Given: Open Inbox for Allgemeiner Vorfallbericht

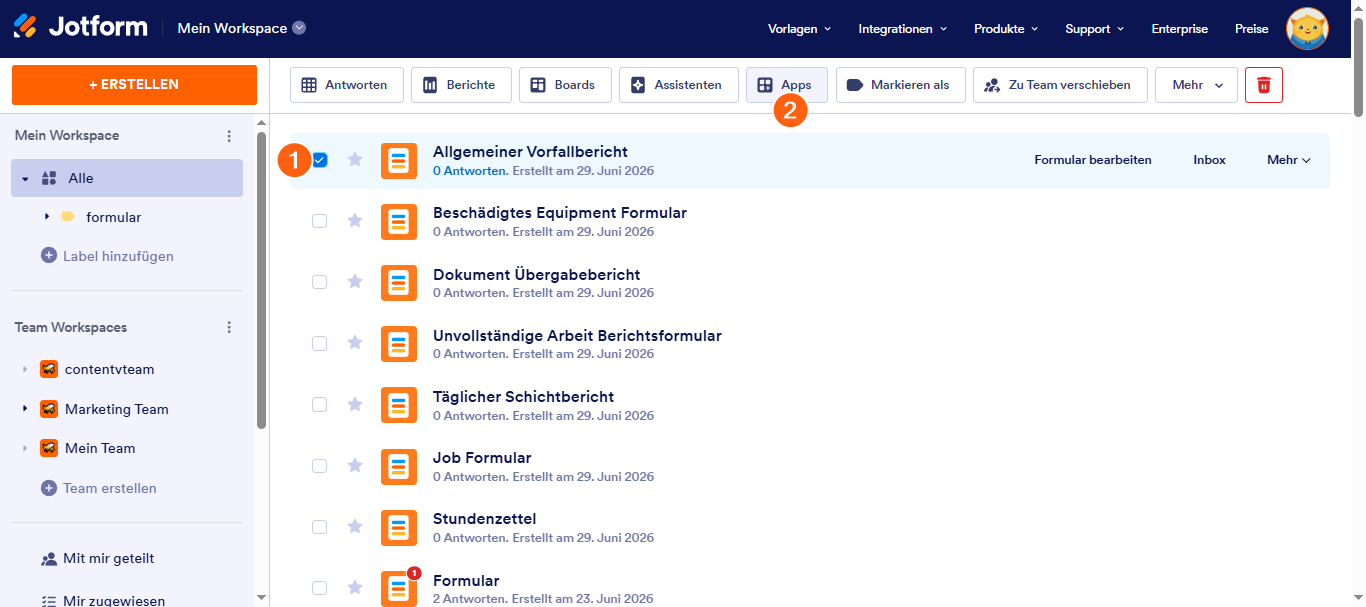Looking at the screenshot, I should pos(1209,160).
